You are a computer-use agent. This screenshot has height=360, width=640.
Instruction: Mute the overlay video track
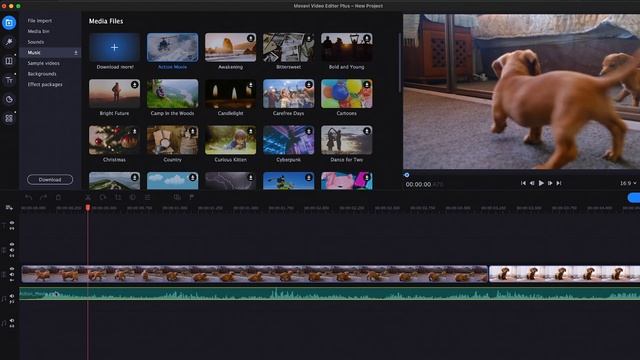point(12,250)
